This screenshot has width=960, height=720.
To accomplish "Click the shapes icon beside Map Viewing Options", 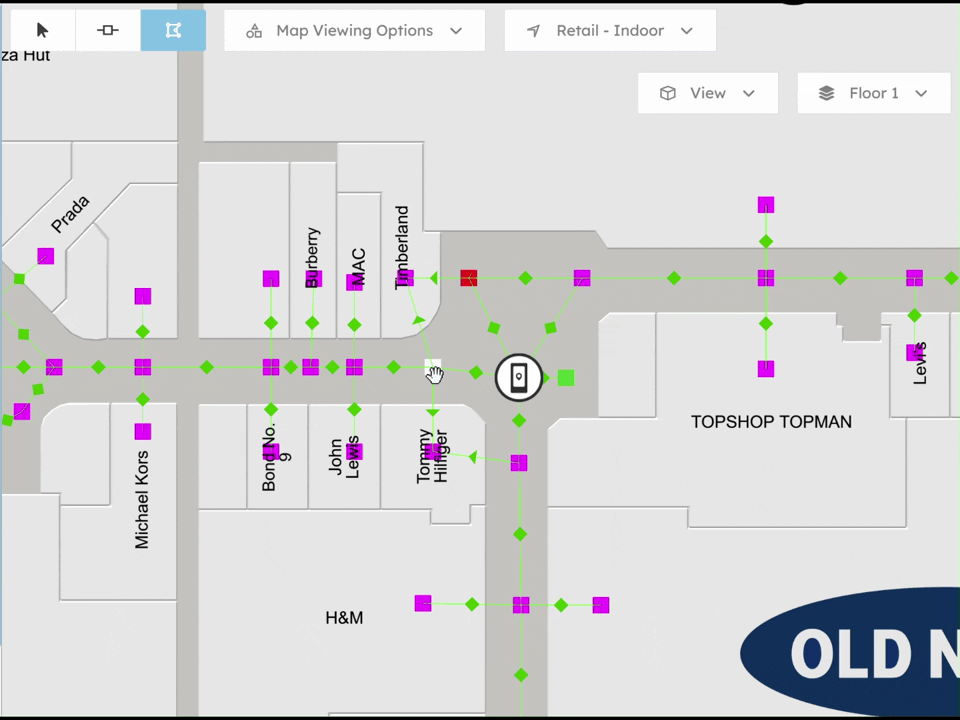I will (x=254, y=31).
